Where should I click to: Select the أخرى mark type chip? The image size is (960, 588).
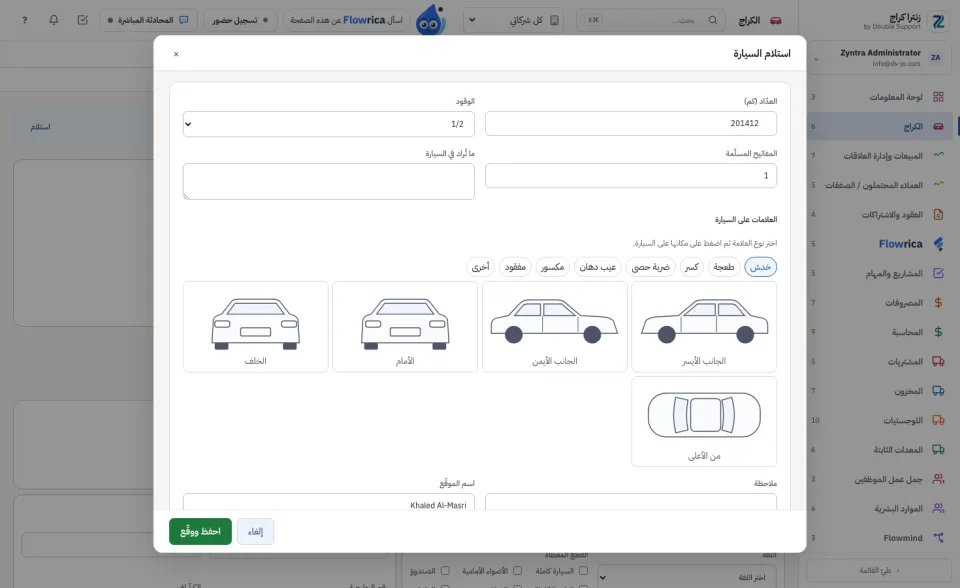click(x=481, y=267)
